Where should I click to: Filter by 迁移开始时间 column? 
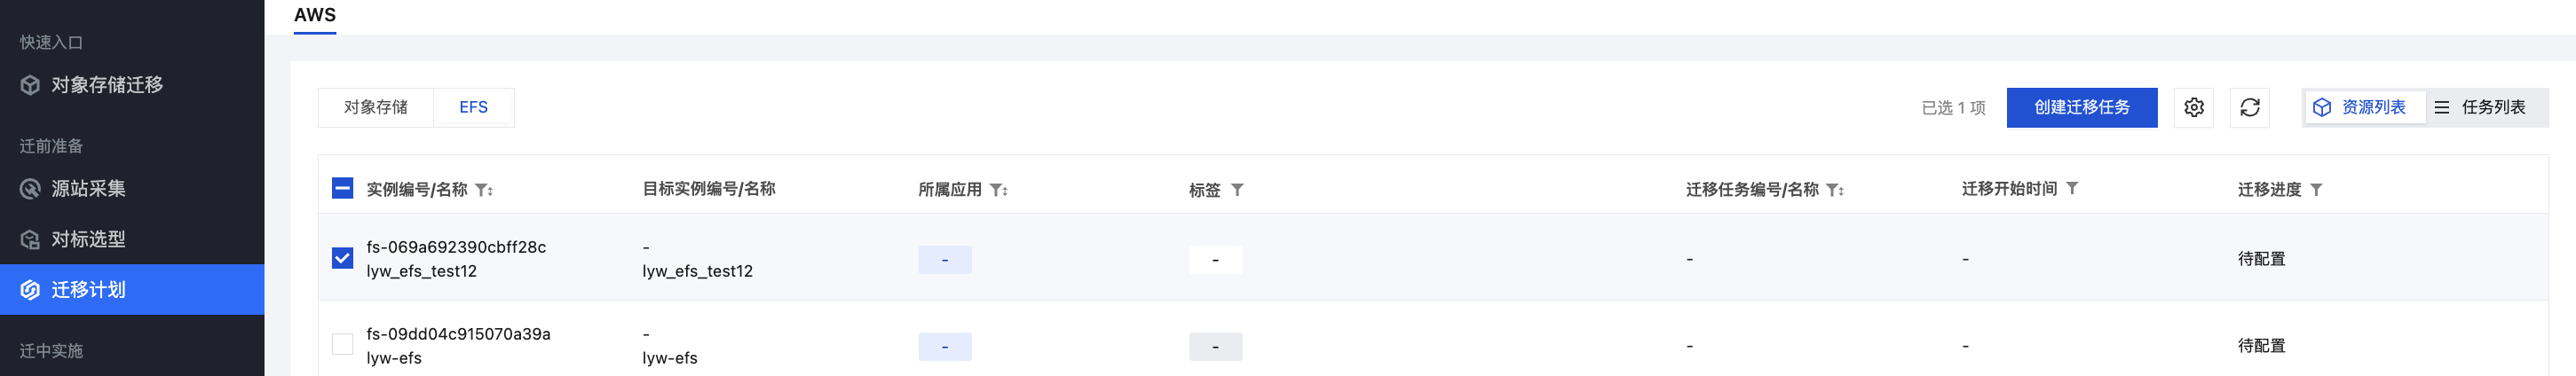pos(2072,189)
